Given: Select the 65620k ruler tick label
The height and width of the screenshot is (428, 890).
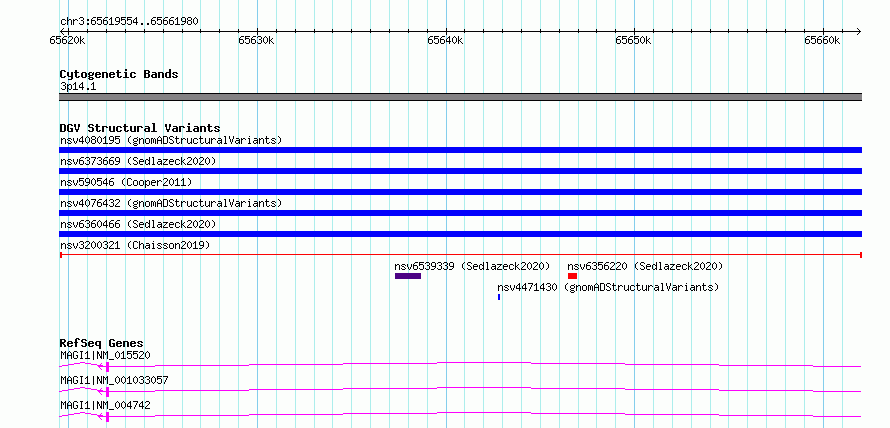Looking at the screenshot, I should 68,40.
